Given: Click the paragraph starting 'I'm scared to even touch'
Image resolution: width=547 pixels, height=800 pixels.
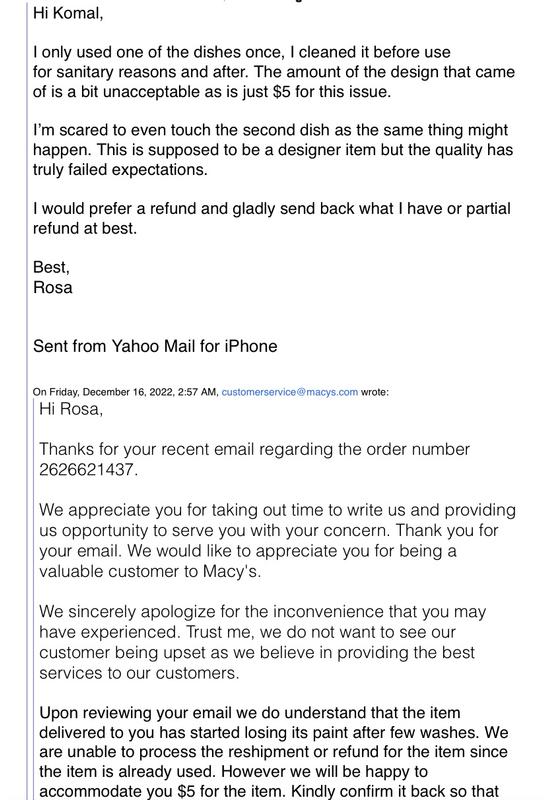Looking at the screenshot, I should 273,149.
